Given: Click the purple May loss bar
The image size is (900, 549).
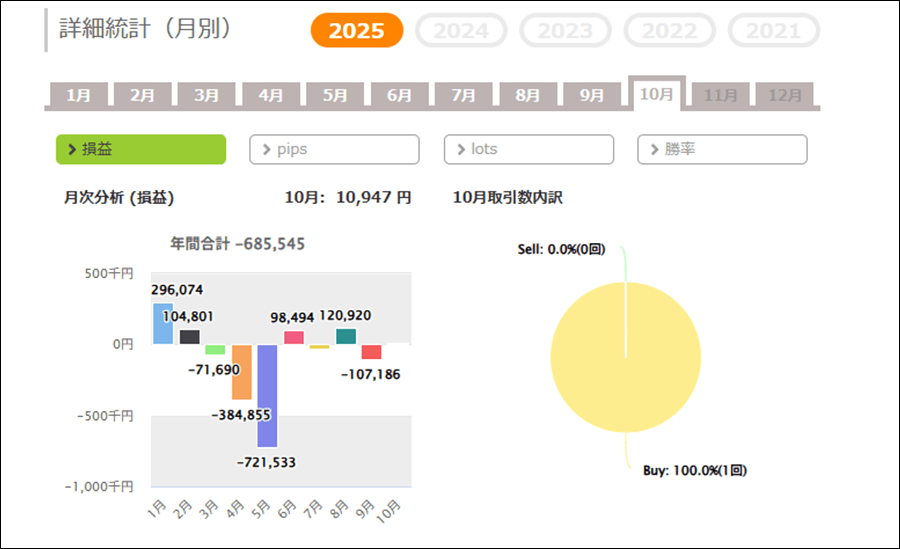Looking at the screenshot, I should pyautogui.click(x=267, y=395).
